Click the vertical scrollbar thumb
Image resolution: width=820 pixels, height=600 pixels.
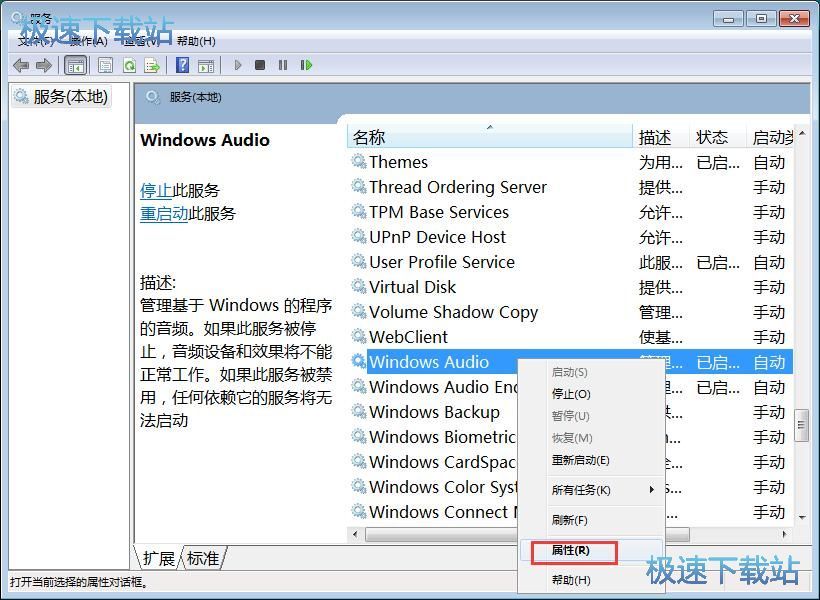[x=801, y=425]
